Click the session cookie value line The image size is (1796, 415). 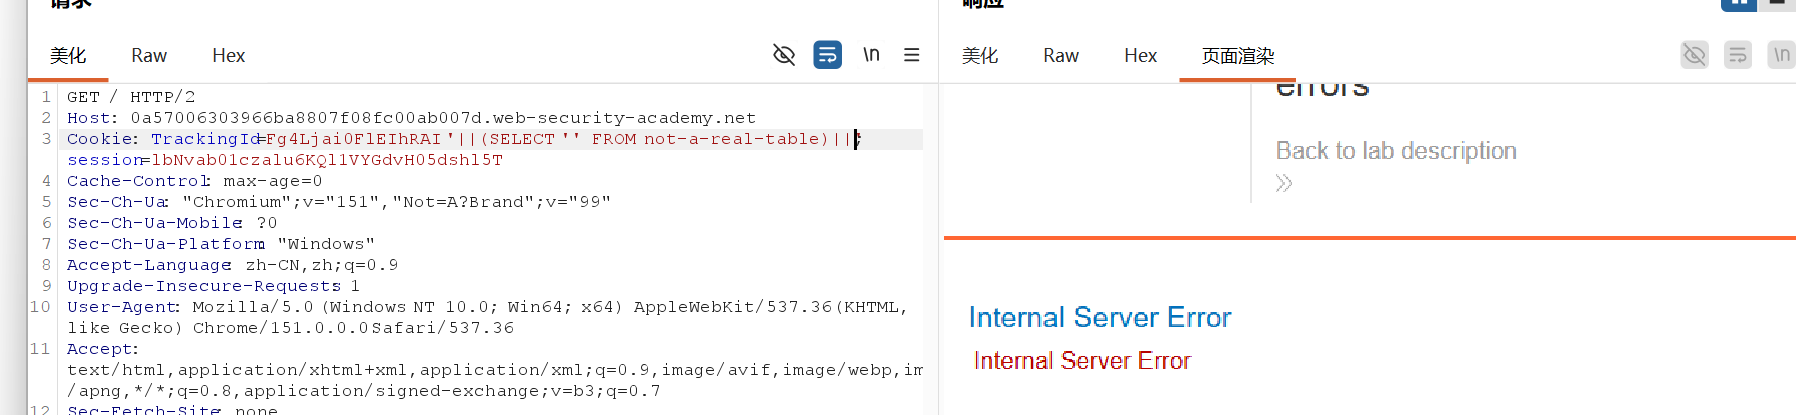[285, 160]
